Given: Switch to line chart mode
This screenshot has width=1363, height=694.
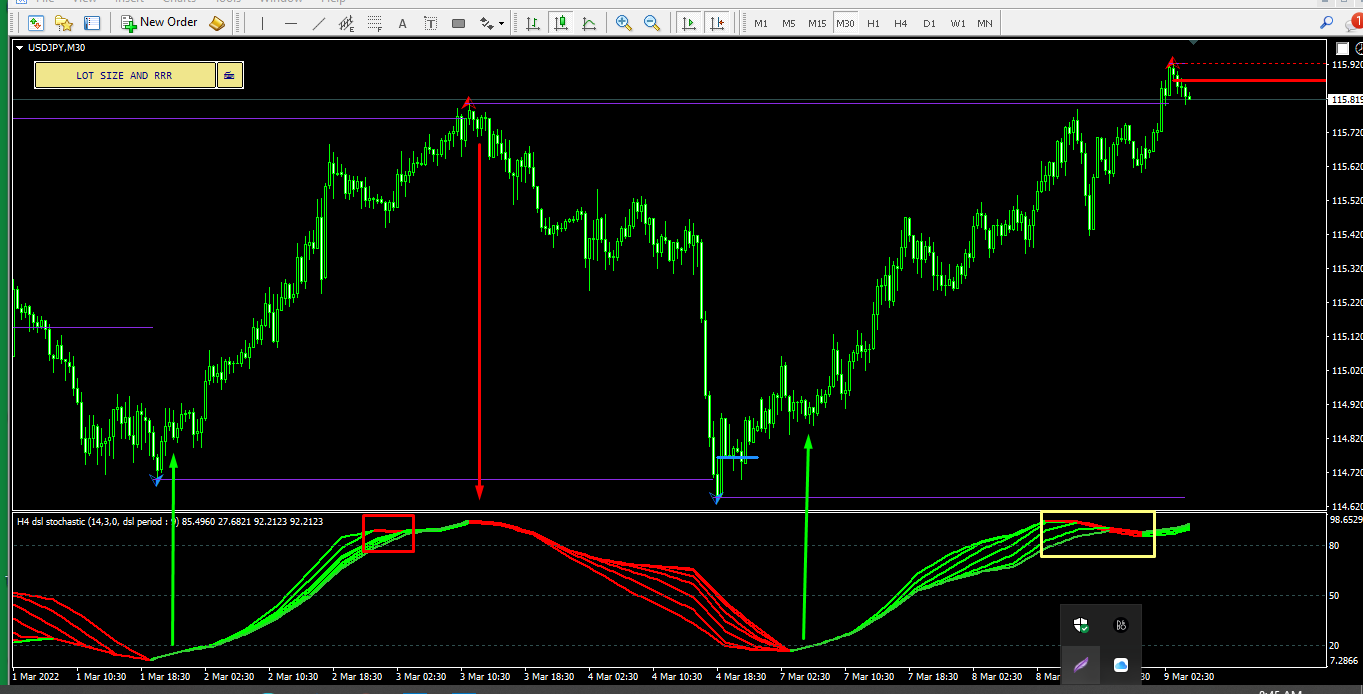Looking at the screenshot, I should click(589, 22).
